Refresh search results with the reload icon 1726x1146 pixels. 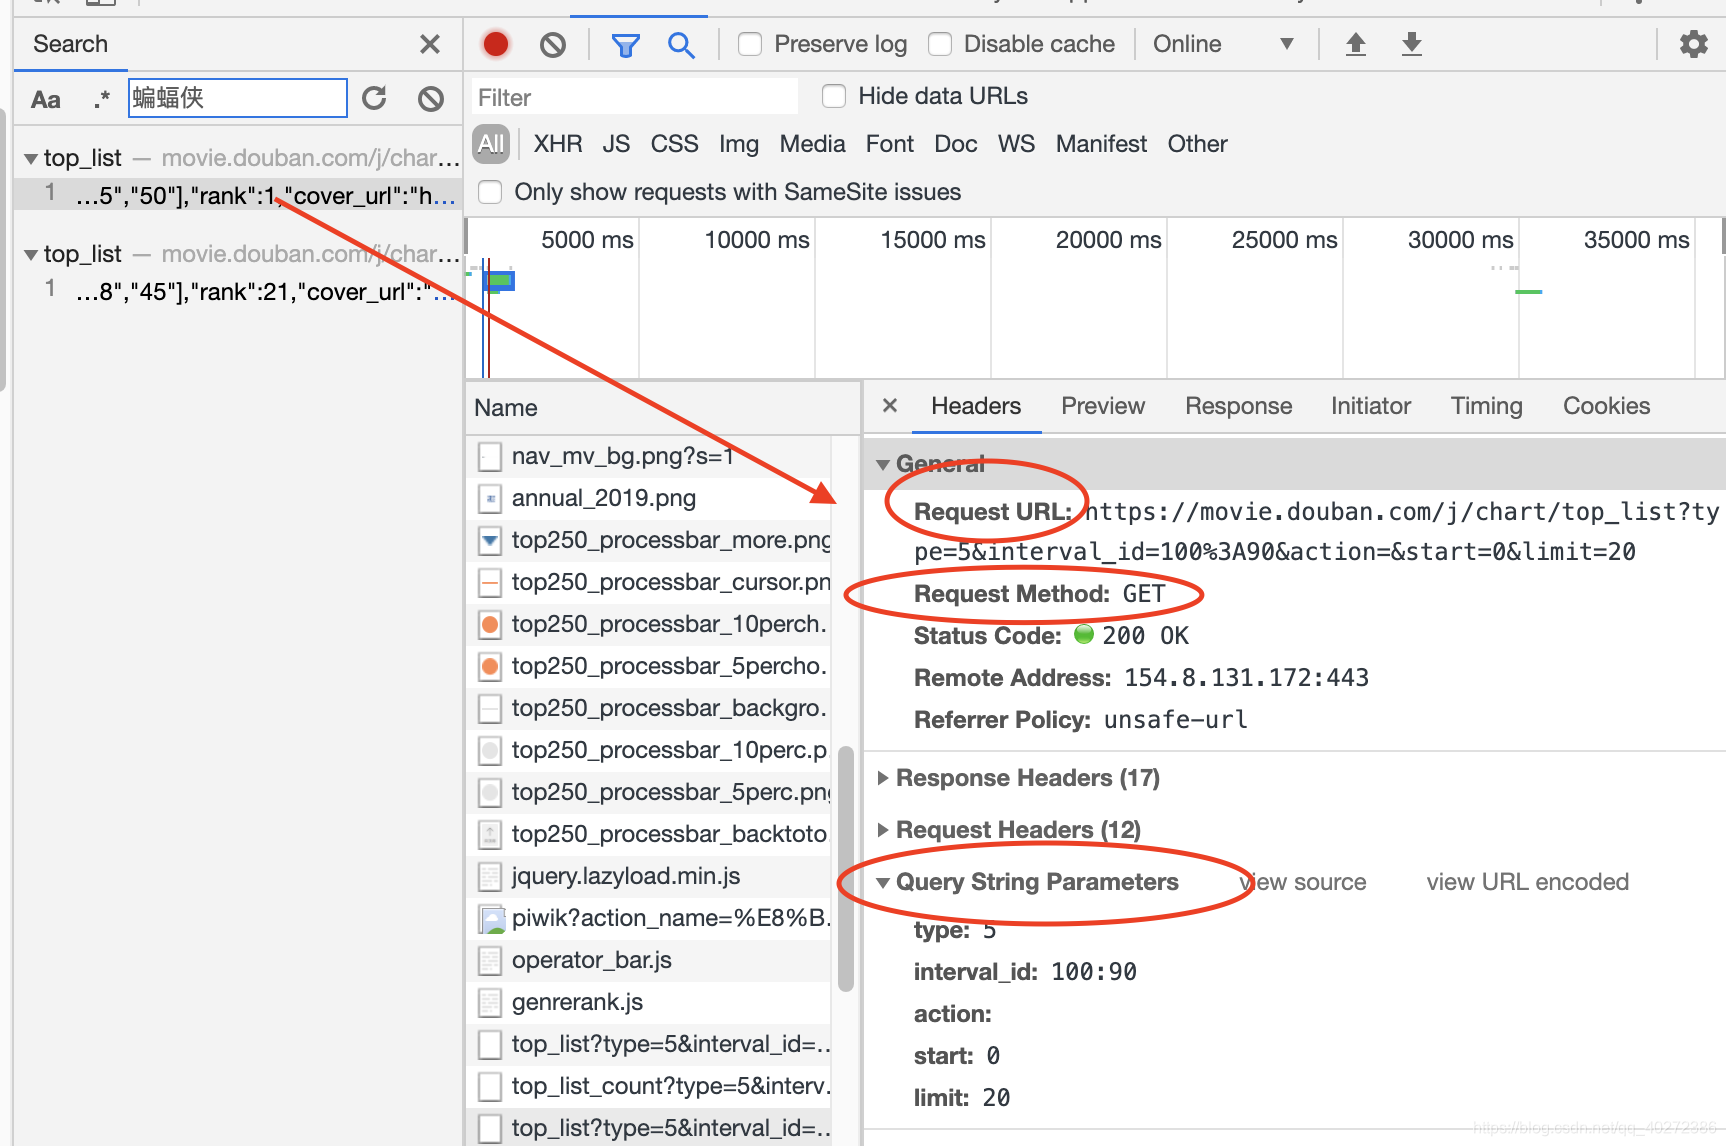click(374, 98)
